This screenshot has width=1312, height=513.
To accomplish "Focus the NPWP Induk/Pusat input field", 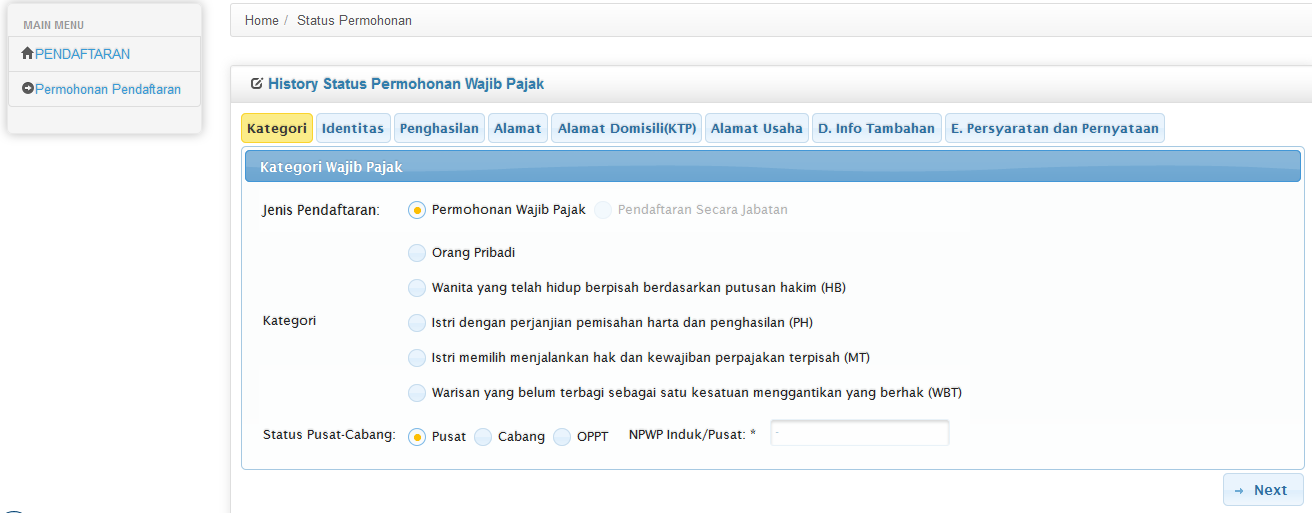I will 859,433.
